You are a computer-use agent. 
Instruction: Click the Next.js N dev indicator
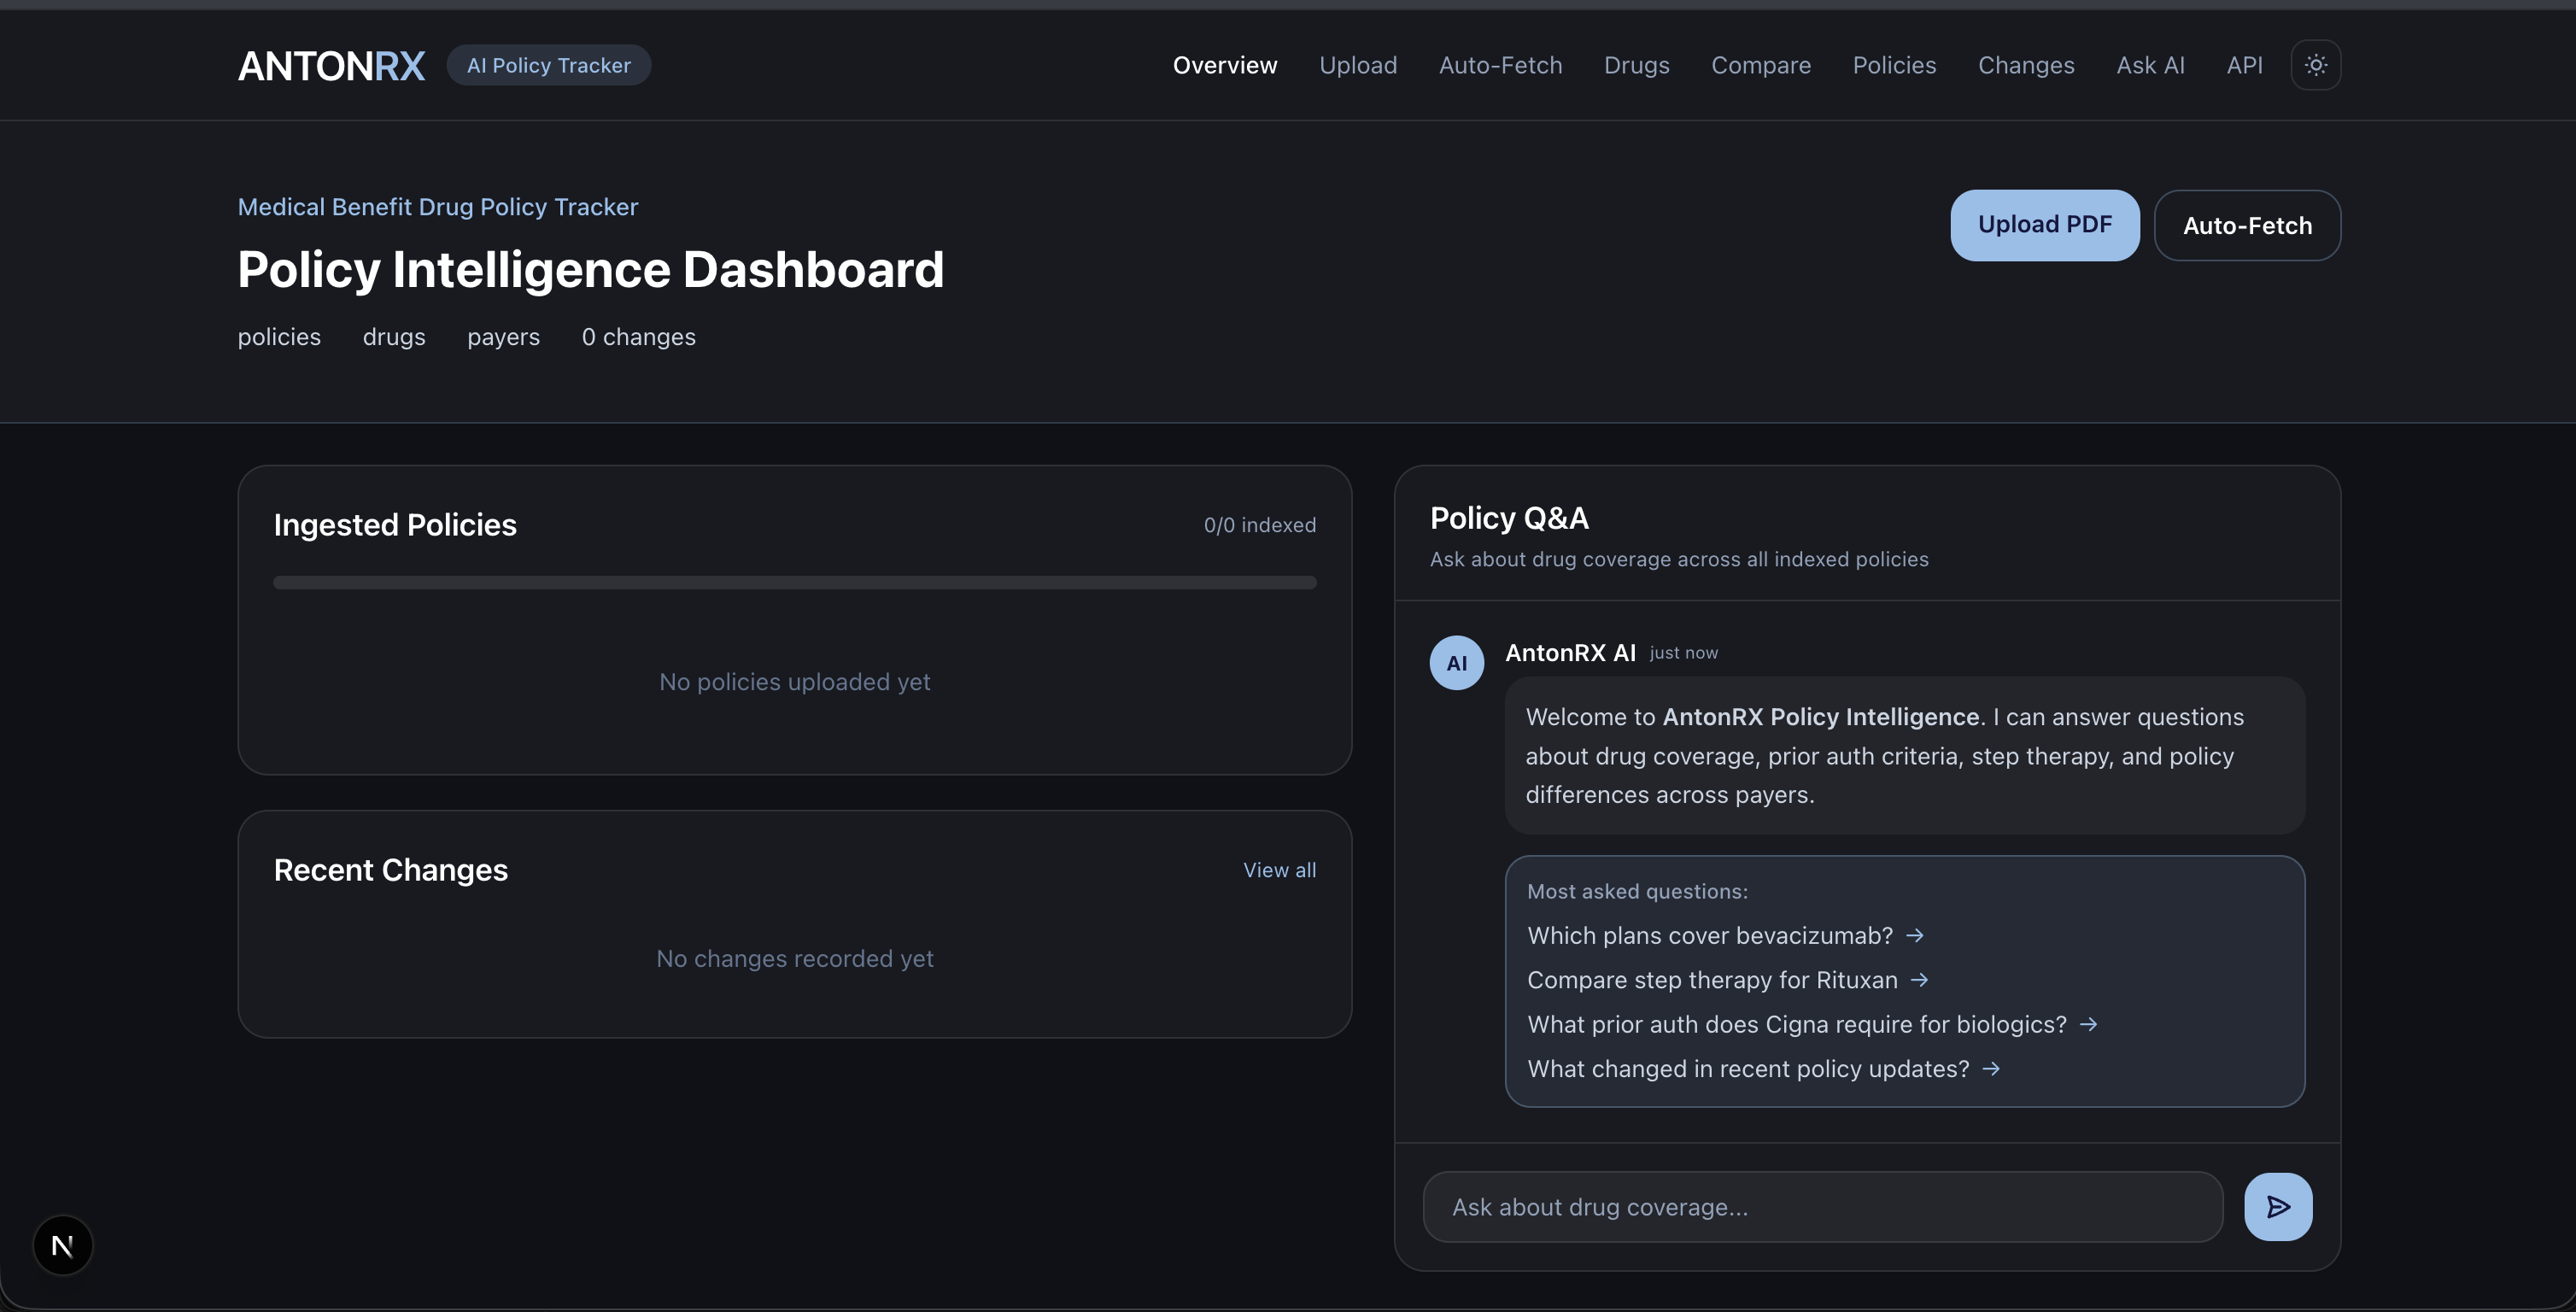point(63,1245)
